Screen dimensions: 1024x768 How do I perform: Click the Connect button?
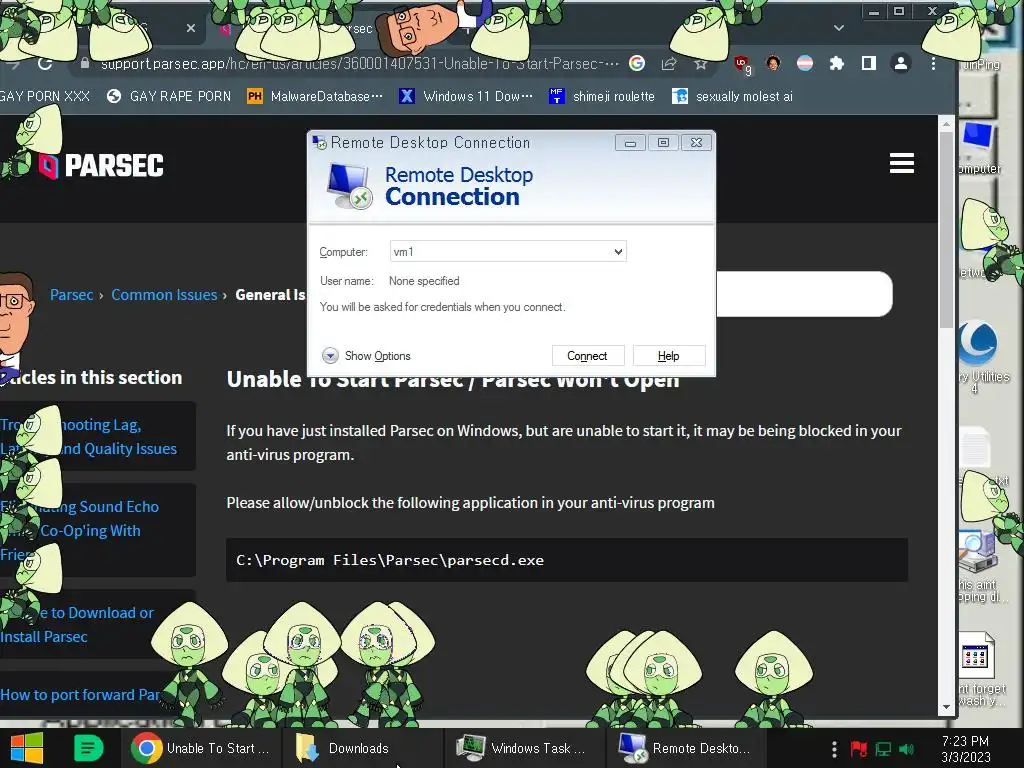(587, 356)
